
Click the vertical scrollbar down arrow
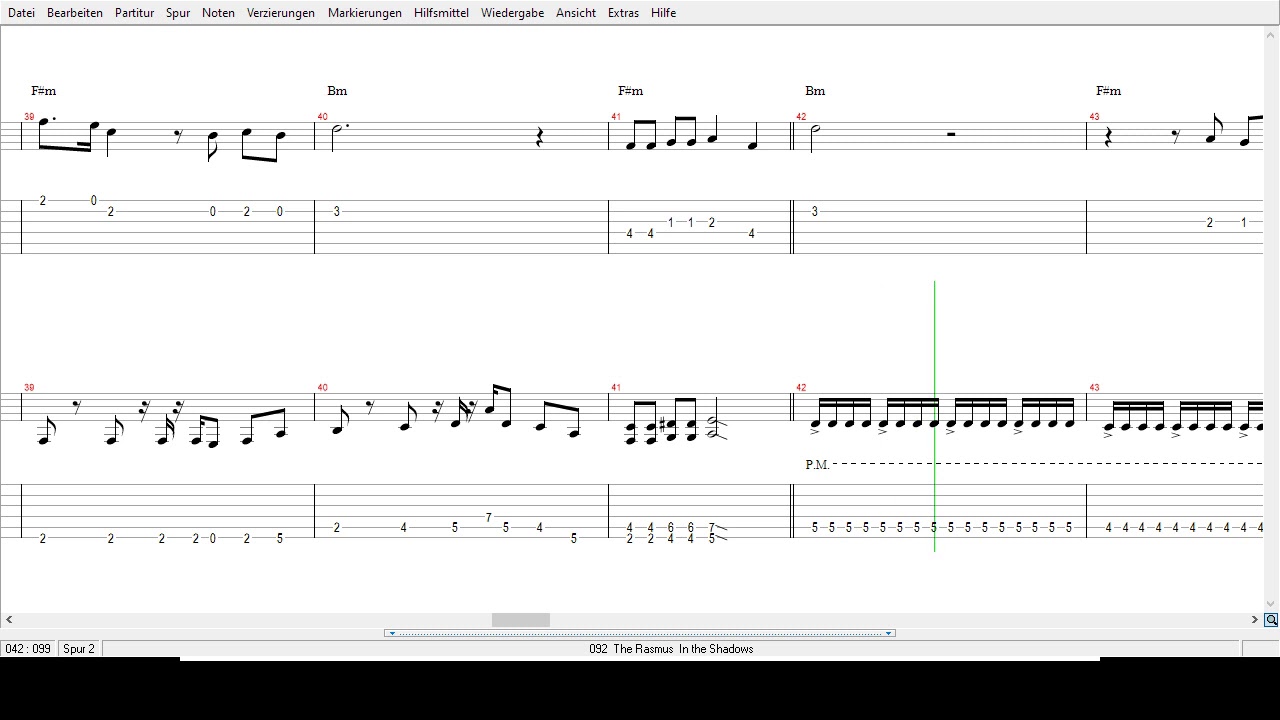[x=1271, y=604]
